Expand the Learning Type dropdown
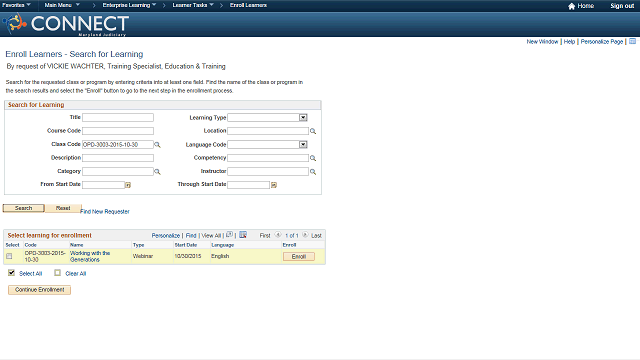The width and height of the screenshot is (640, 360). point(303,118)
